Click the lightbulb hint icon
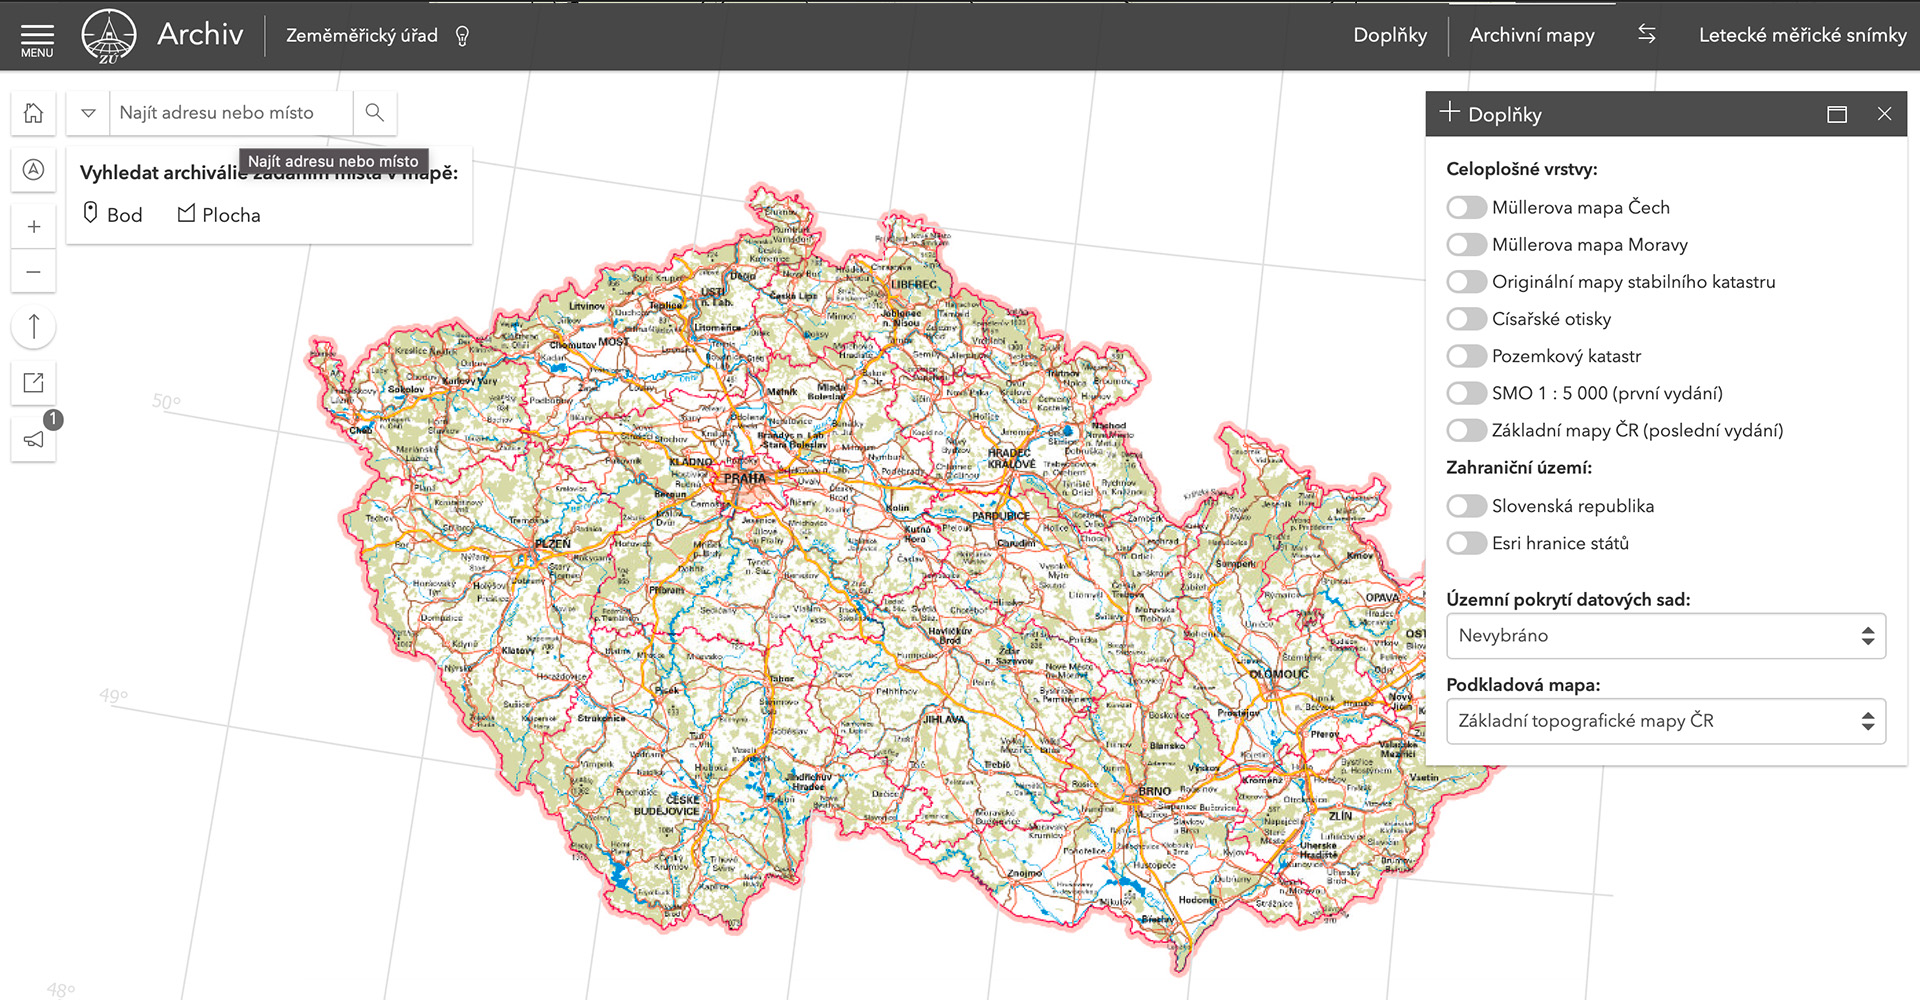Image resolution: width=1920 pixels, height=1000 pixels. click(x=462, y=36)
